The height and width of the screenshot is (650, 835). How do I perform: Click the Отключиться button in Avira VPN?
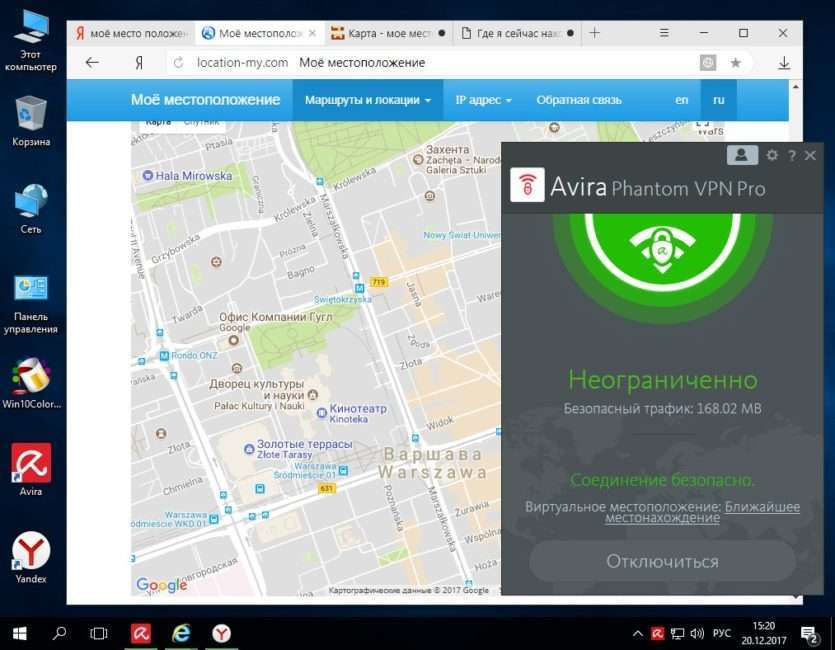(662, 561)
